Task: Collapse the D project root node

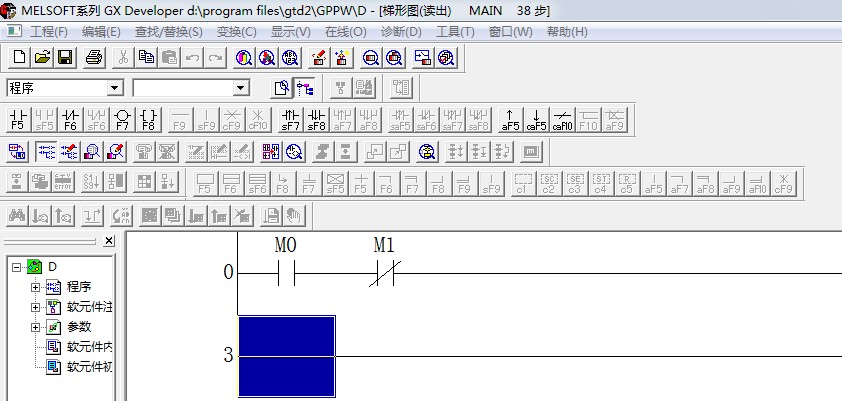Action: pos(17,267)
